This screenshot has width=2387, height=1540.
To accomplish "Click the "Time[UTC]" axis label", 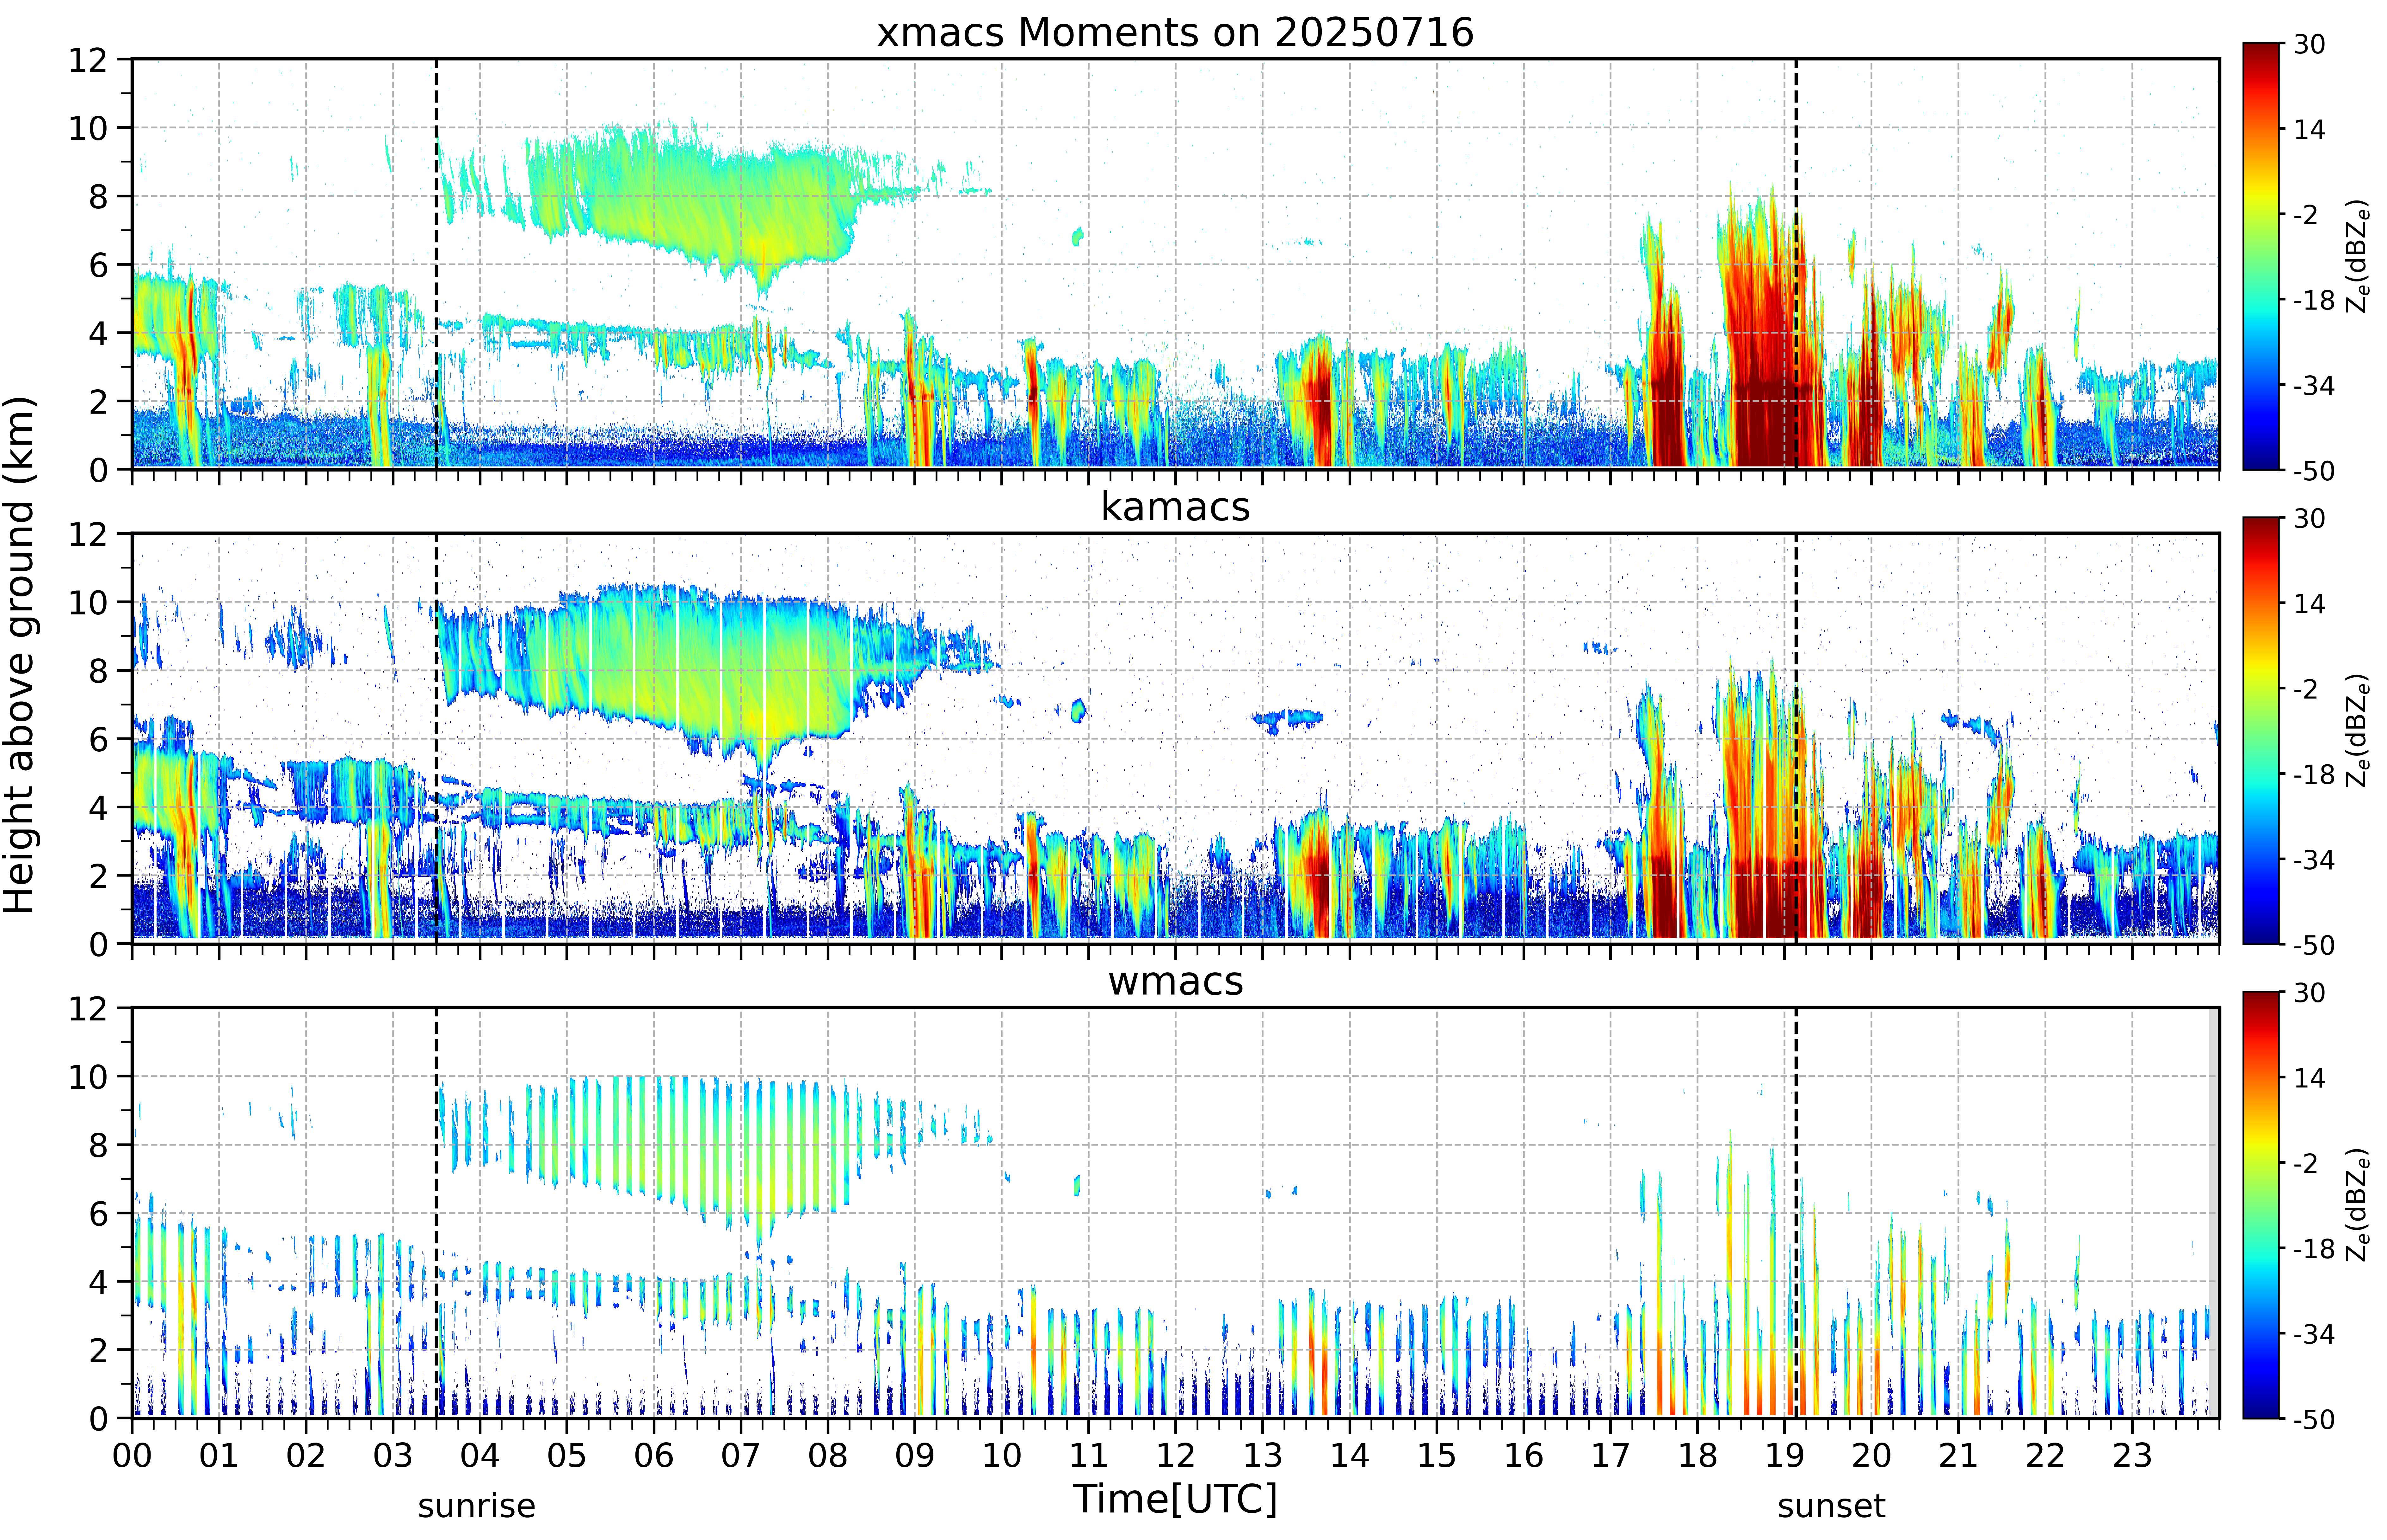I will pos(1175,1499).
